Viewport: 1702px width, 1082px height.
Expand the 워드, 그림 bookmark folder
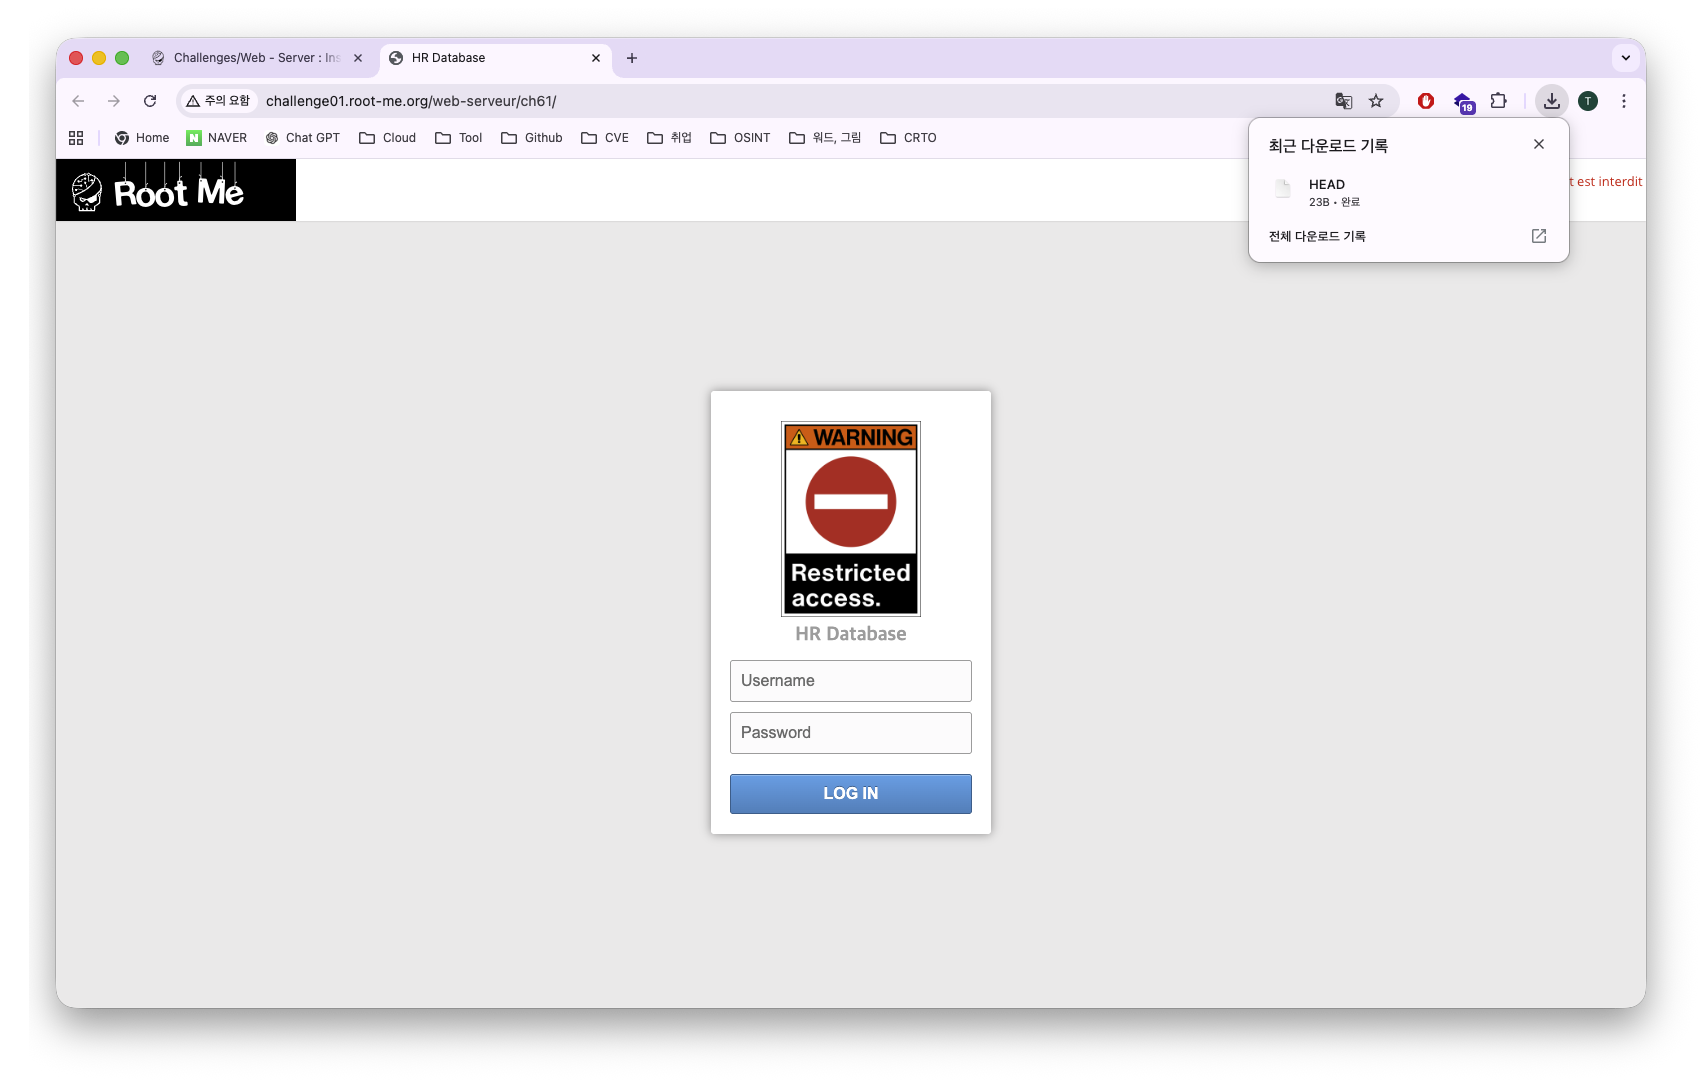[825, 138]
